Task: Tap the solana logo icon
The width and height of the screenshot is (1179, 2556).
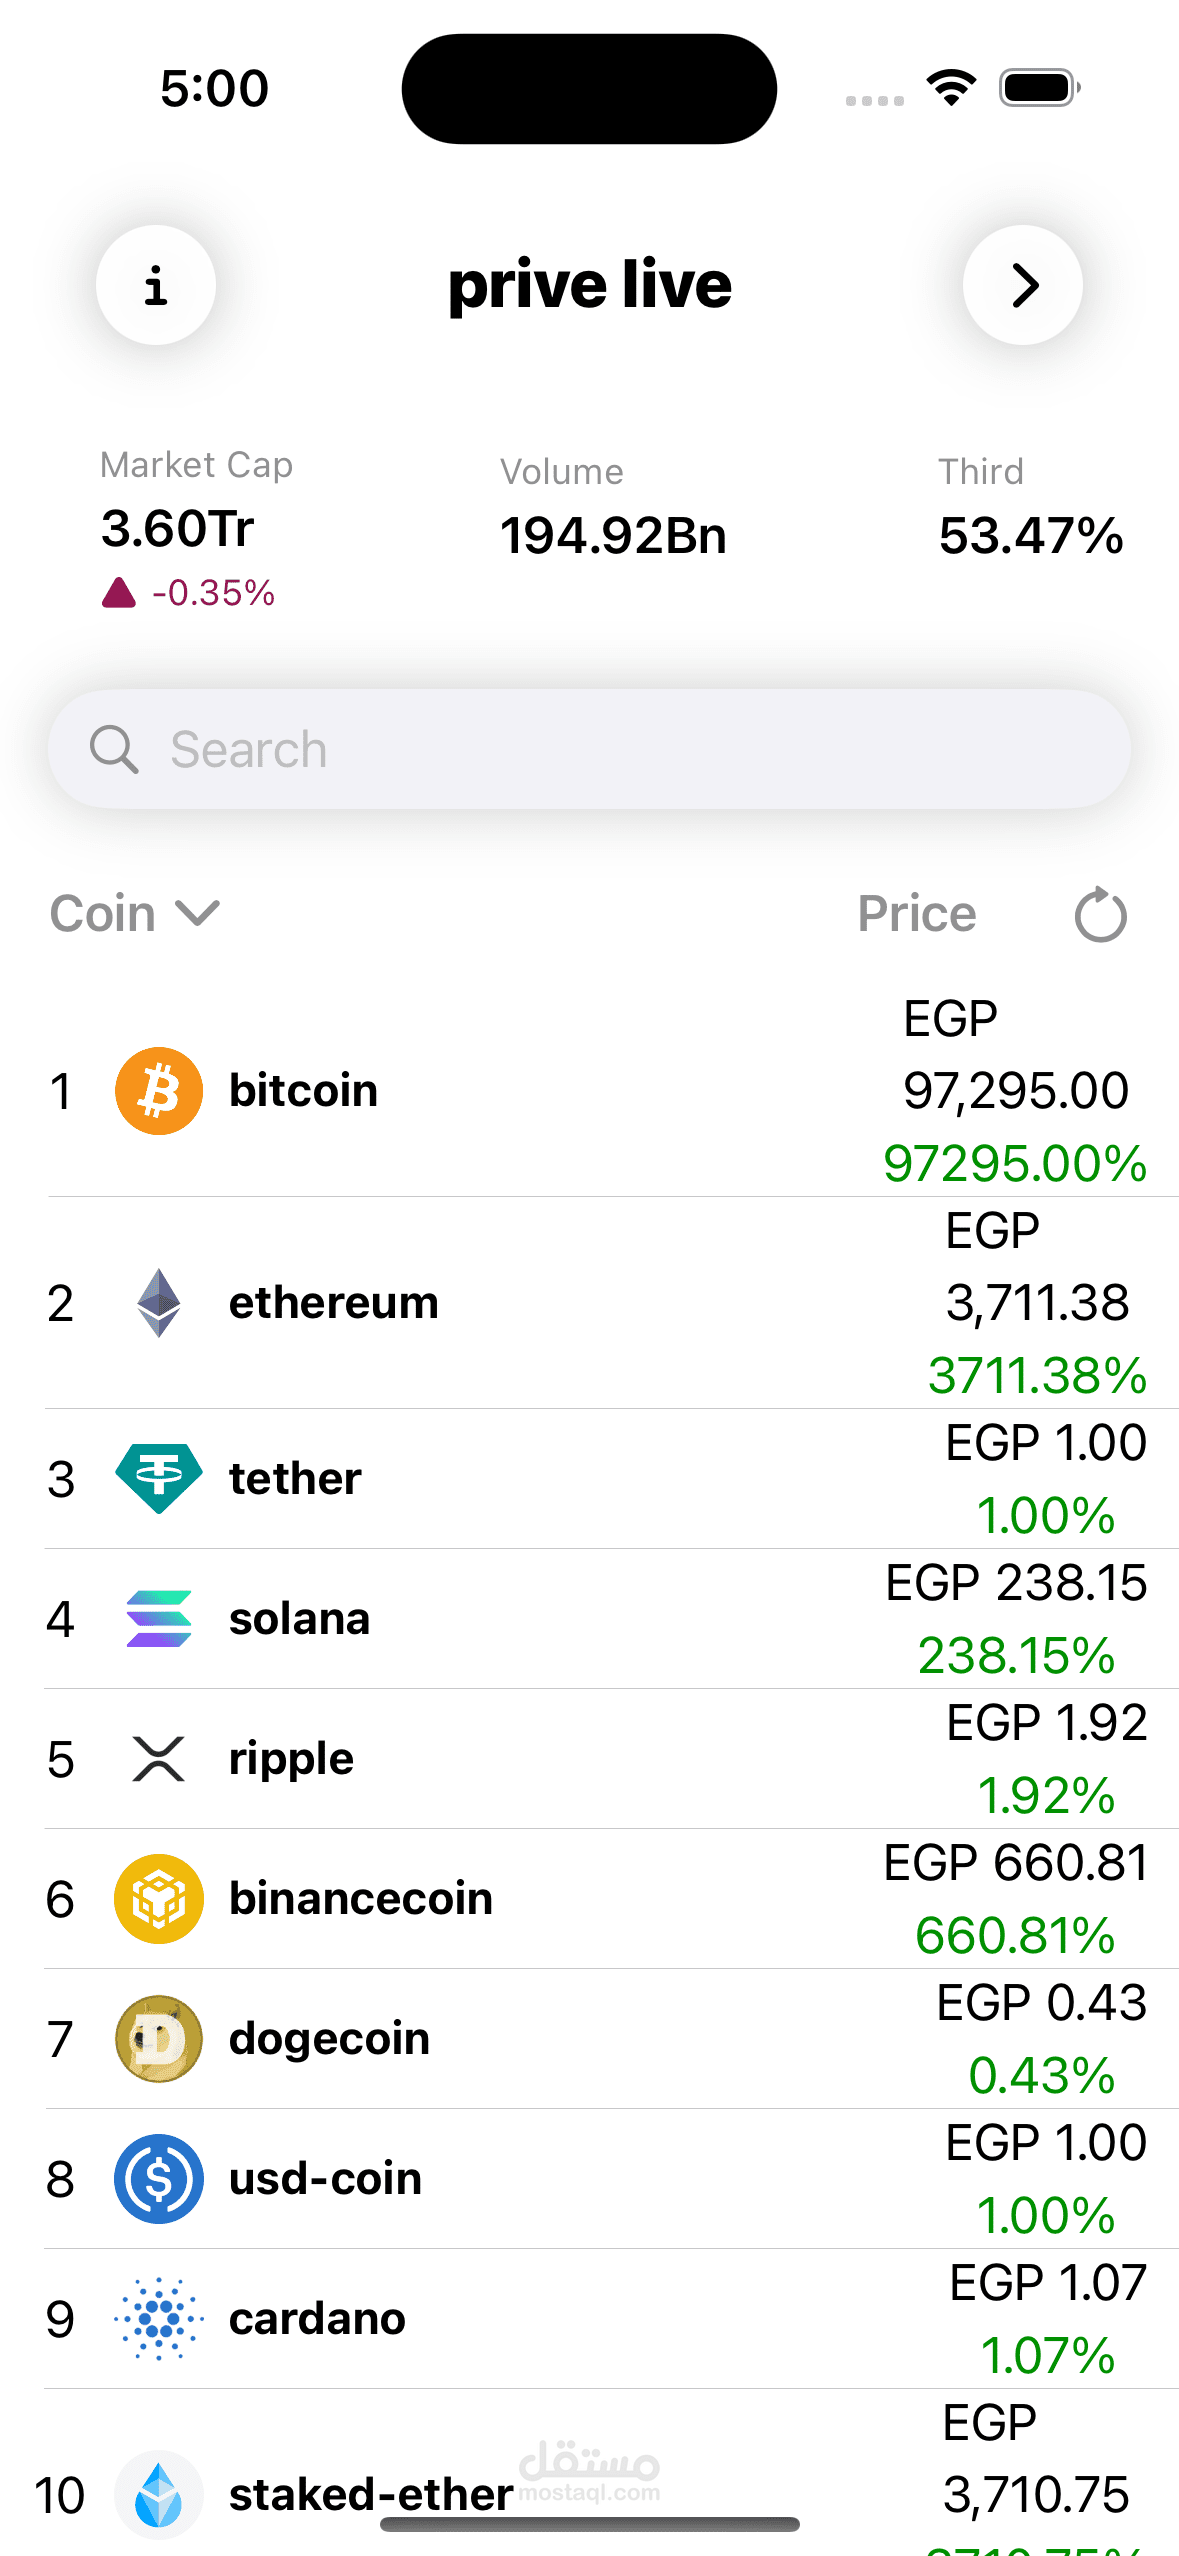Action: click(159, 1618)
